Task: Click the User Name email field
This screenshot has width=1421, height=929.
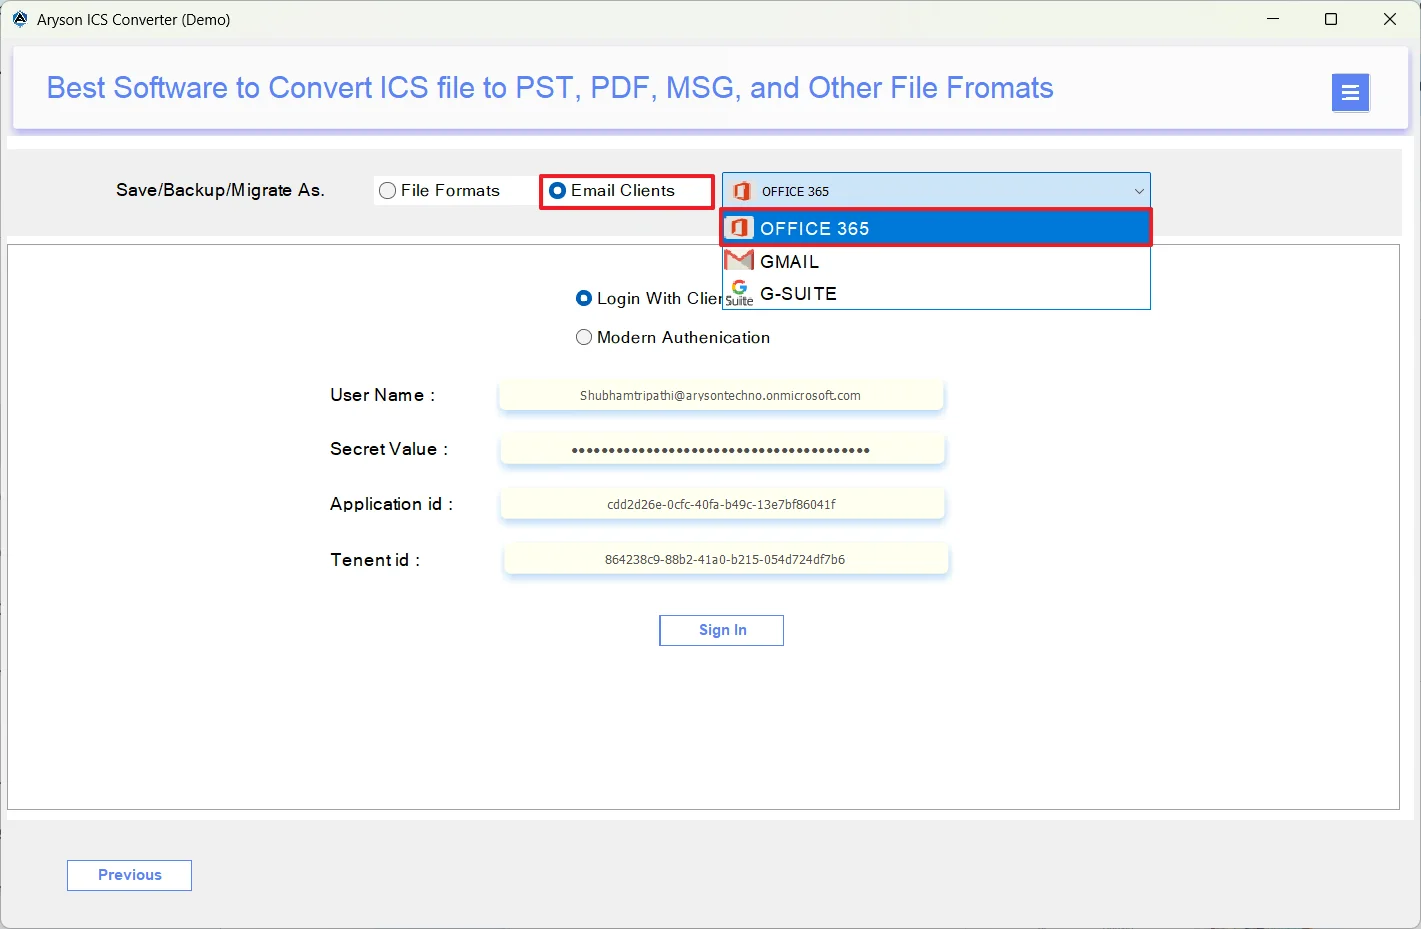Action: [x=720, y=395]
